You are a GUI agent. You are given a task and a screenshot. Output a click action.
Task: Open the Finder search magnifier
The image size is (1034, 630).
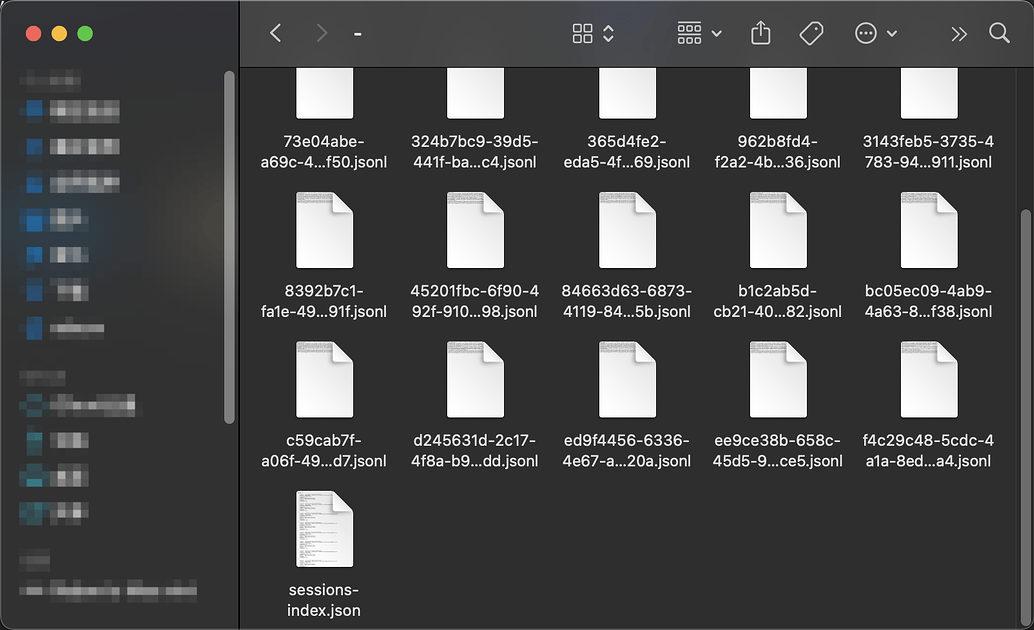(x=999, y=33)
